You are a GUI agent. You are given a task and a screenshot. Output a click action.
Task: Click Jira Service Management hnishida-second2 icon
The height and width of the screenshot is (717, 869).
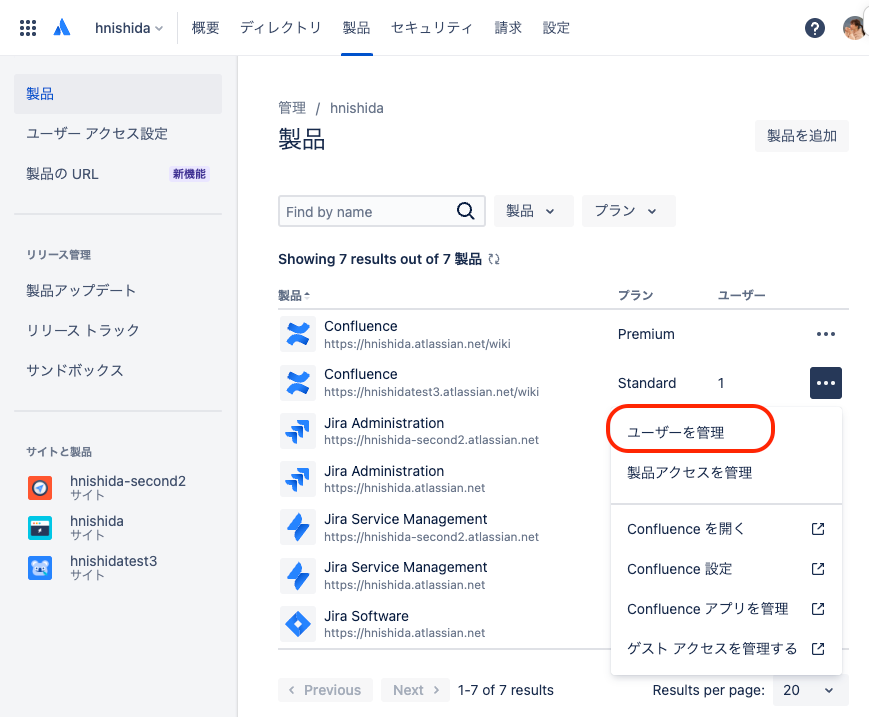(298, 527)
